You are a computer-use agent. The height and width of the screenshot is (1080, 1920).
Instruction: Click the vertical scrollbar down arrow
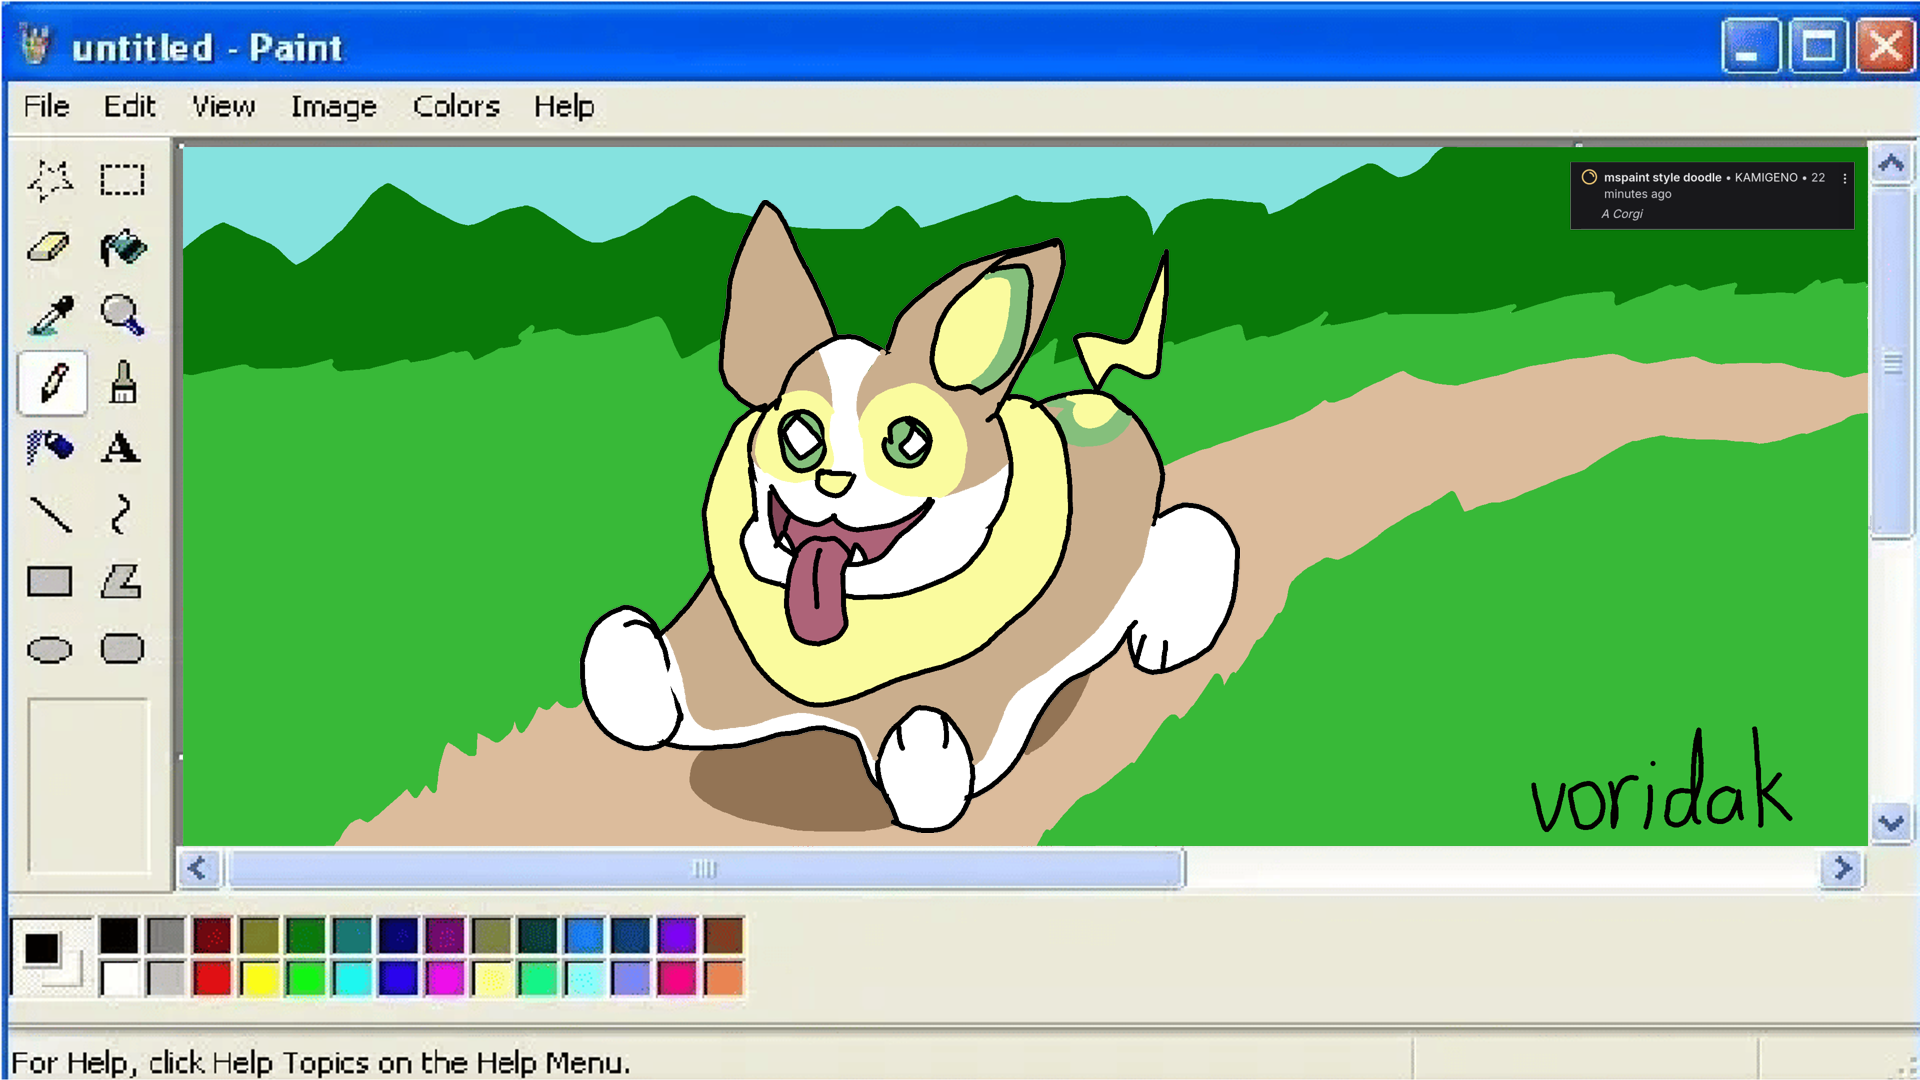tap(1891, 824)
